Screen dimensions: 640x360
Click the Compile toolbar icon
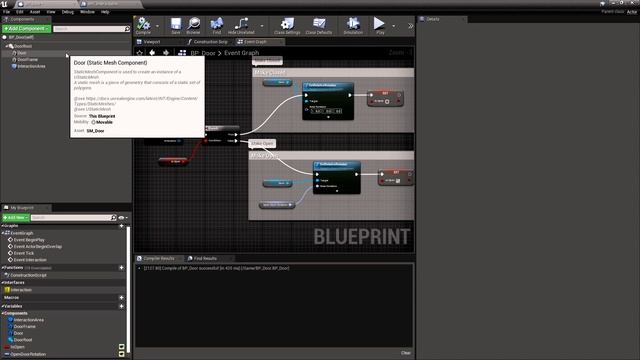click(x=143, y=24)
